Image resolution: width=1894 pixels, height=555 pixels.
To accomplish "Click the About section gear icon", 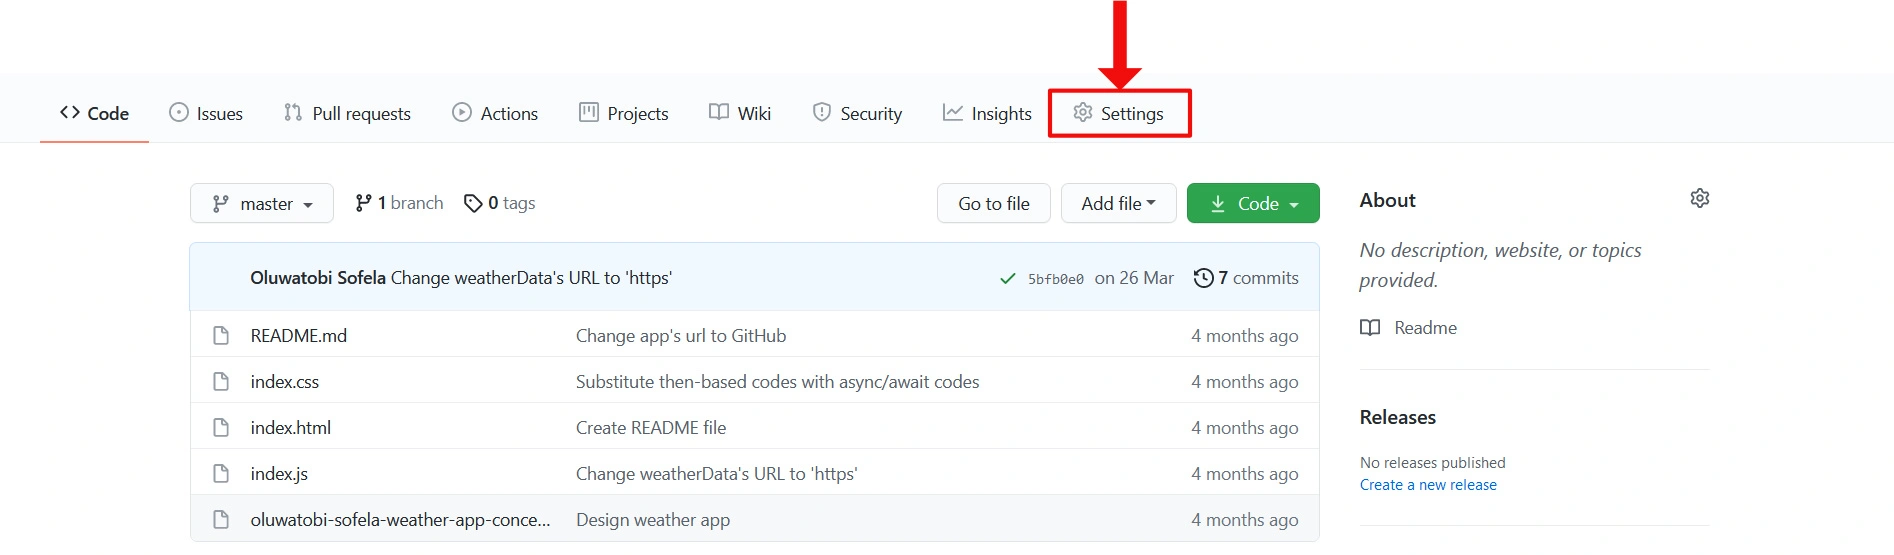I will [x=1699, y=198].
